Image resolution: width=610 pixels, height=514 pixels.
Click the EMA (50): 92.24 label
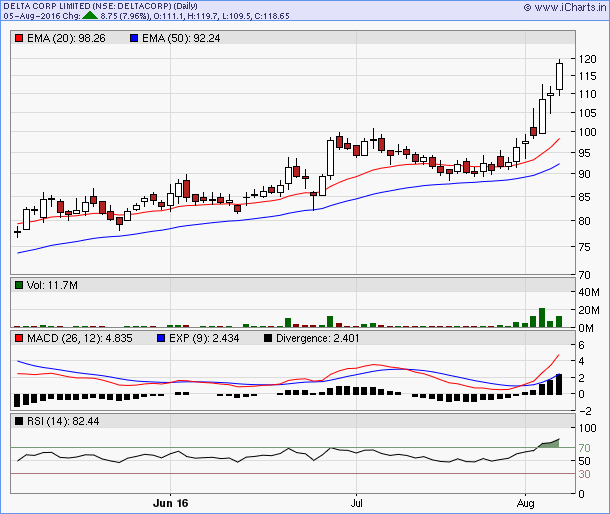pyautogui.click(x=181, y=39)
